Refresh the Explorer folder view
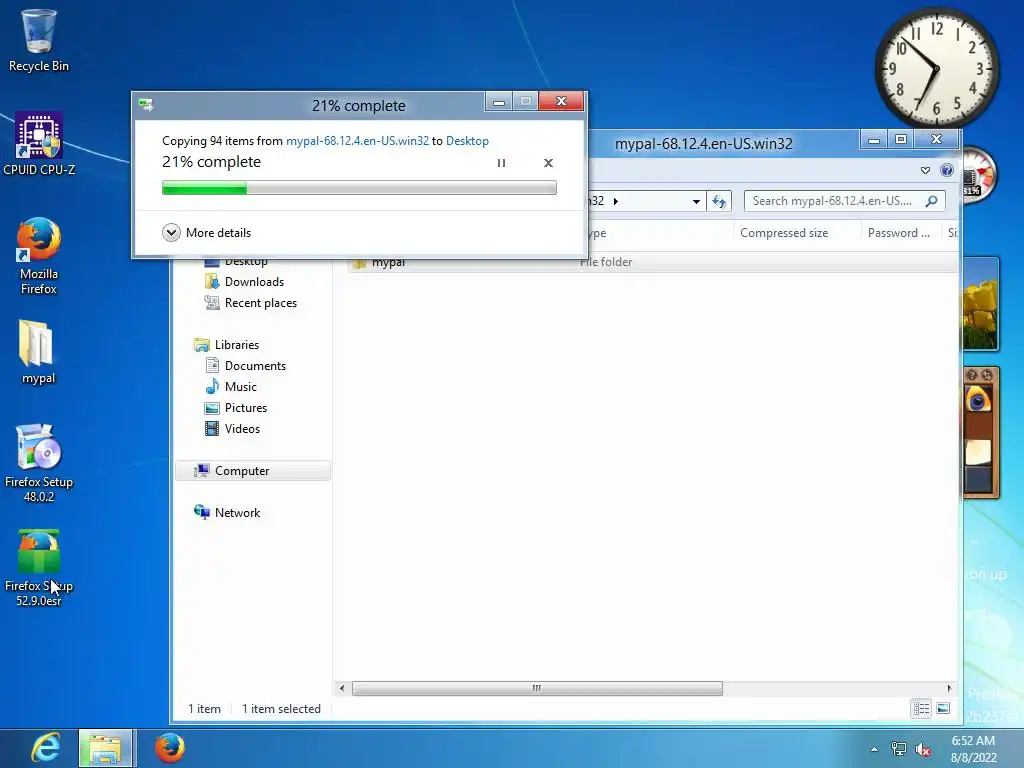1024x768 pixels. [x=719, y=201]
